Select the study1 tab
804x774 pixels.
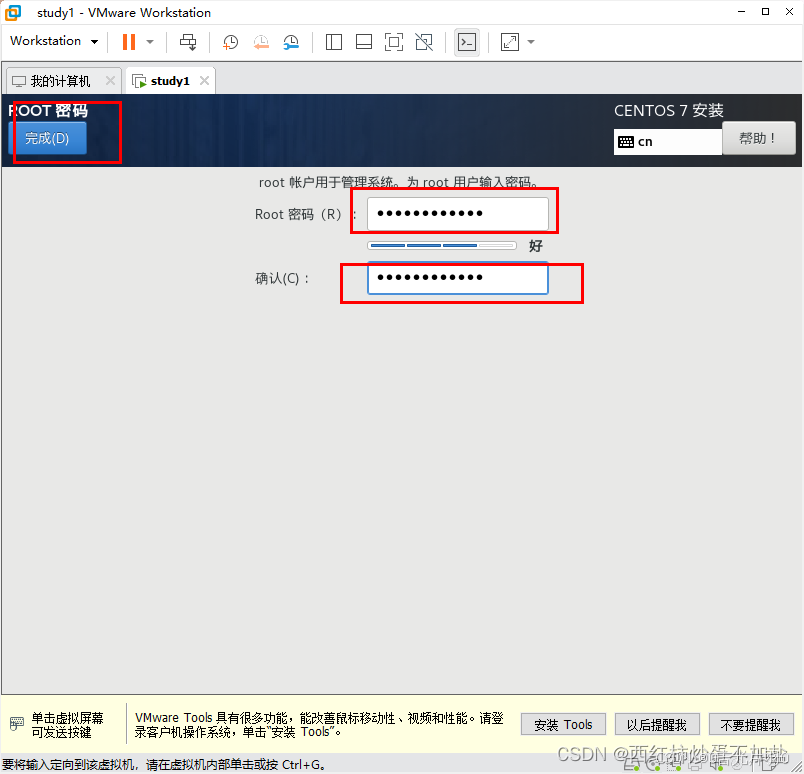(x=170, y=81)
